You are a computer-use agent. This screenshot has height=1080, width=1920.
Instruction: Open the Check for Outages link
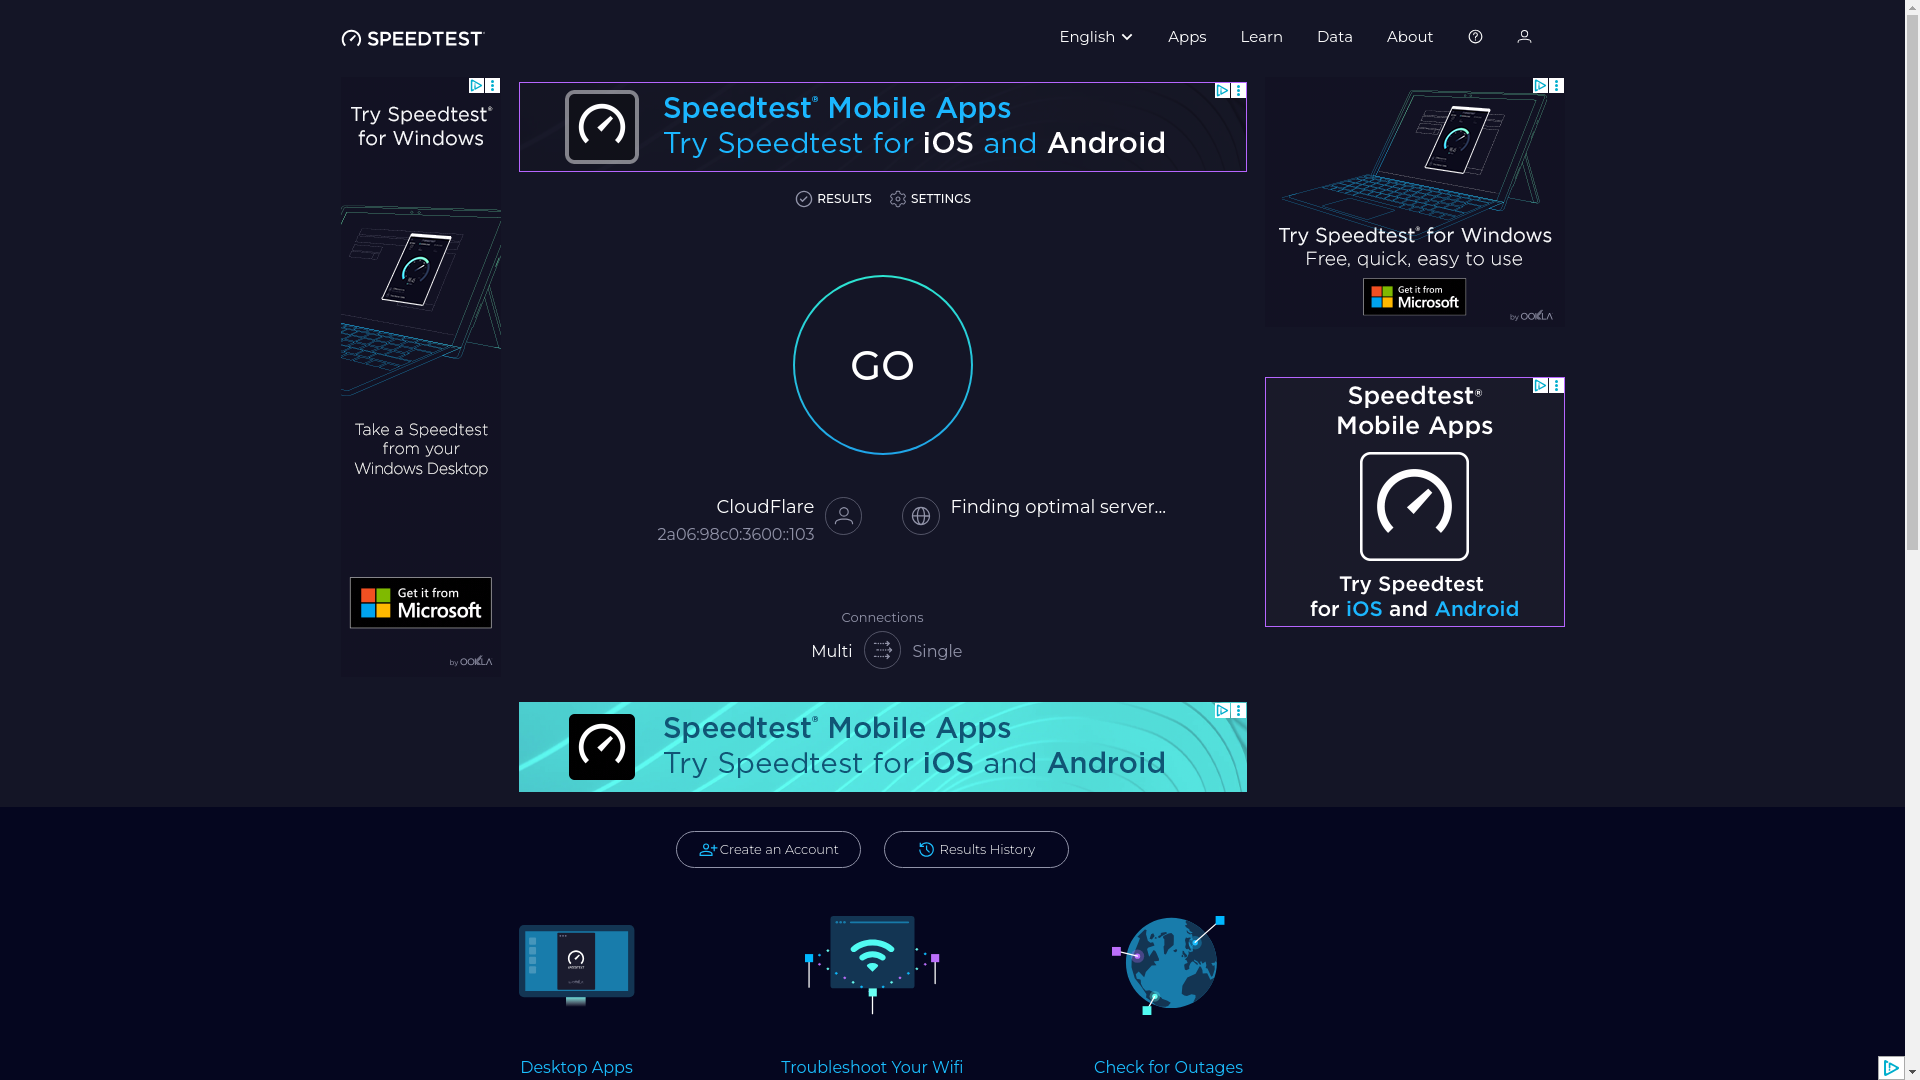pos(1168,1067)
